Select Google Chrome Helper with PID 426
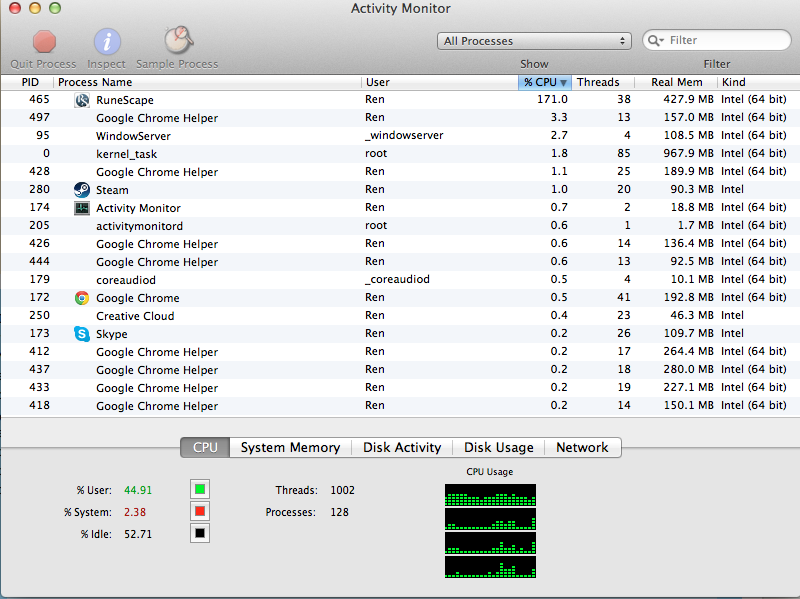This screenshot has height=599, width=800. pos(400,244)
